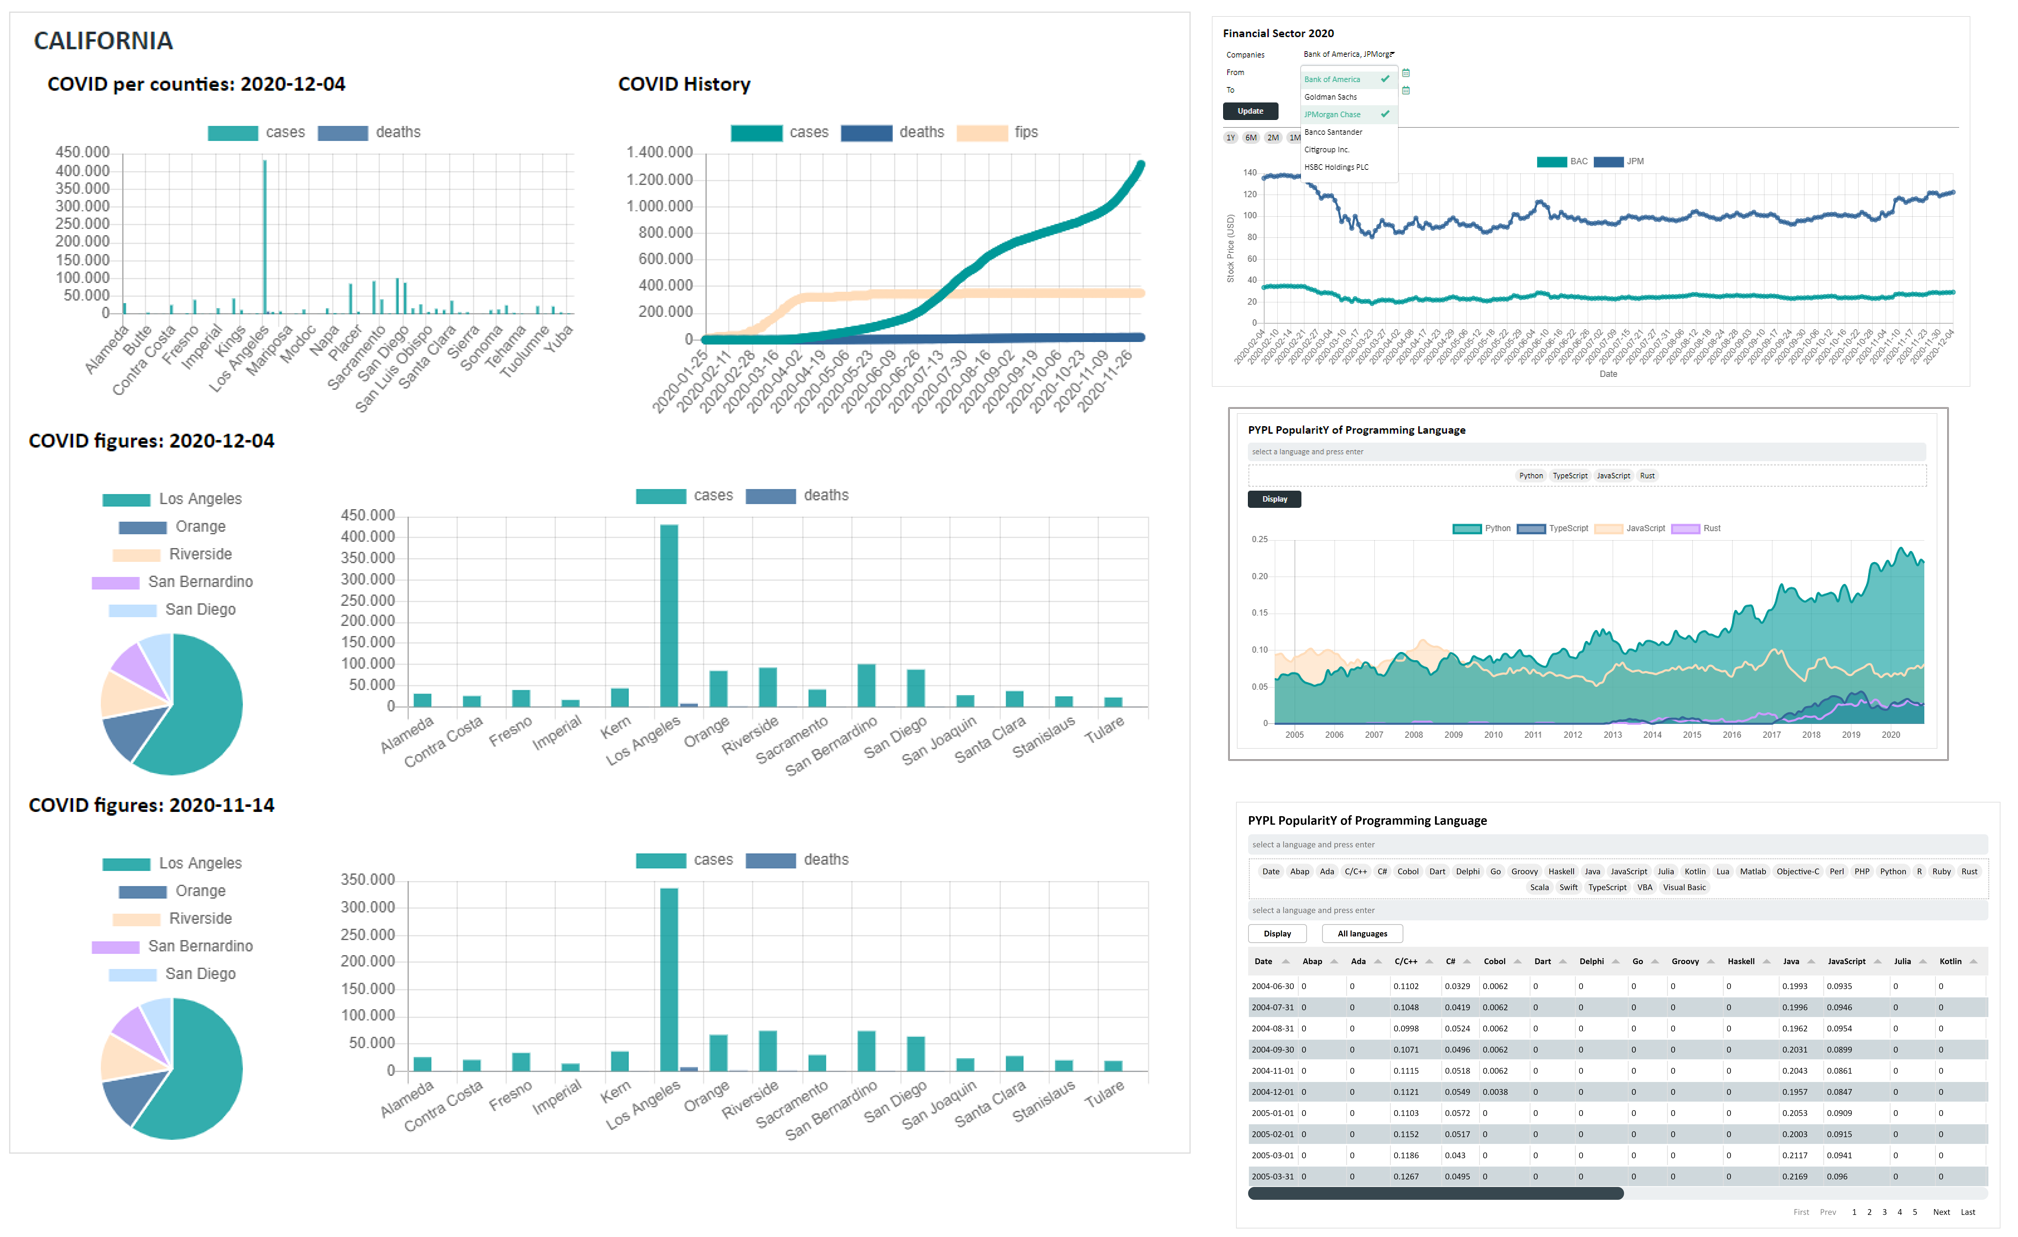This screenshot has width=2018, height=1237.
Task: Click the sort arrow beside the Cobol column
Action: click(1518, 962)
